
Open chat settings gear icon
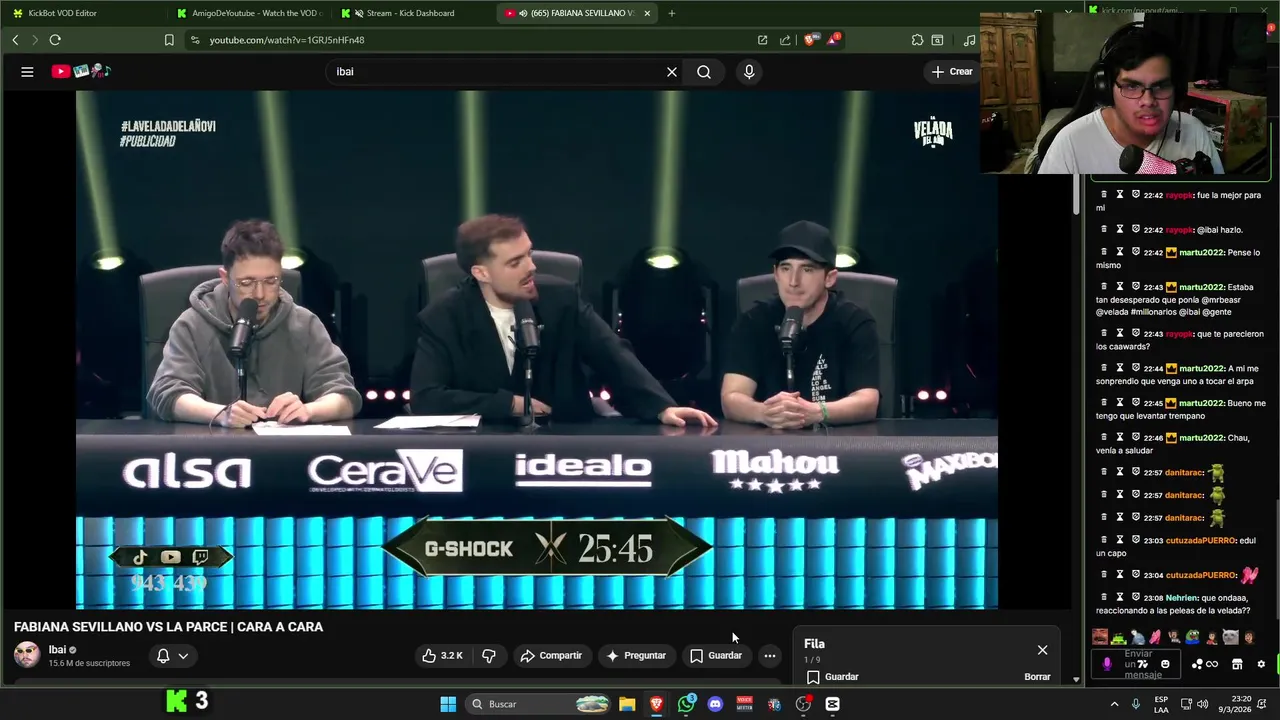[1261, 664]
